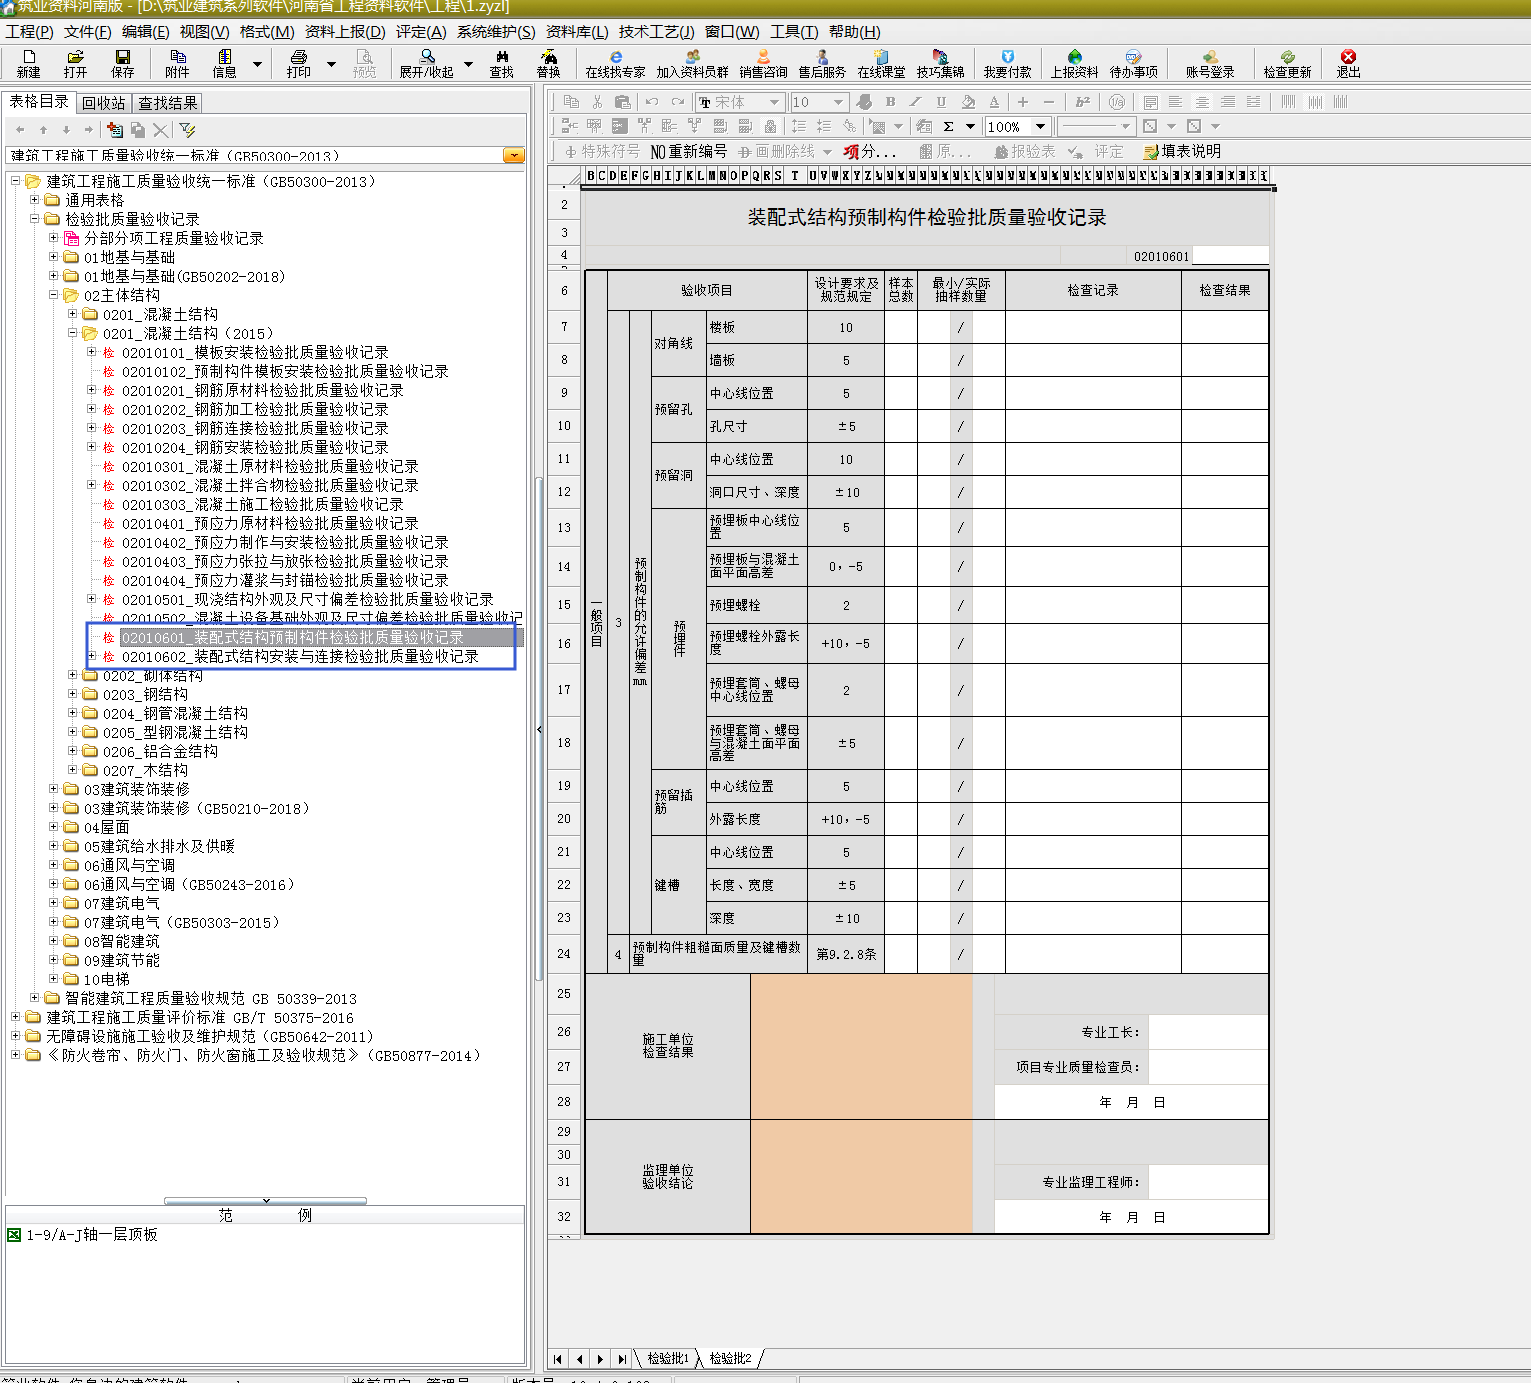Click 账号登录 account login icon
The width and height of the screenshot is (1531, 1383).
1210,63
